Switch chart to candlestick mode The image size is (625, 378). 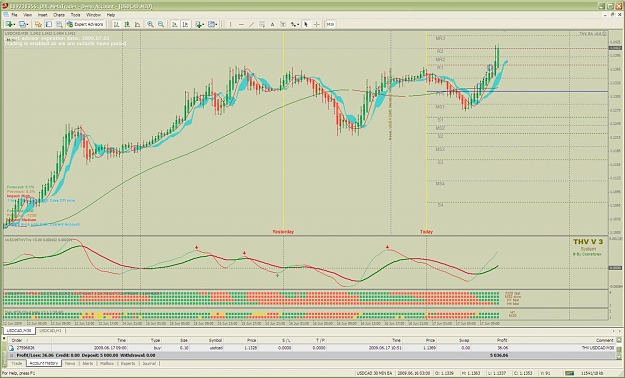(127, 24)
